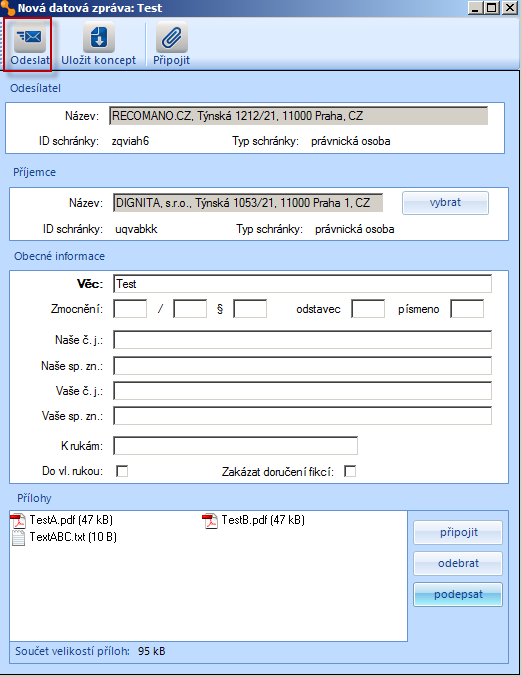Image resolution: width=522 pixels, height=677 pixels.
Task: Toggle the Zakázat doručení fikcí checkbox
Action: 350,471
